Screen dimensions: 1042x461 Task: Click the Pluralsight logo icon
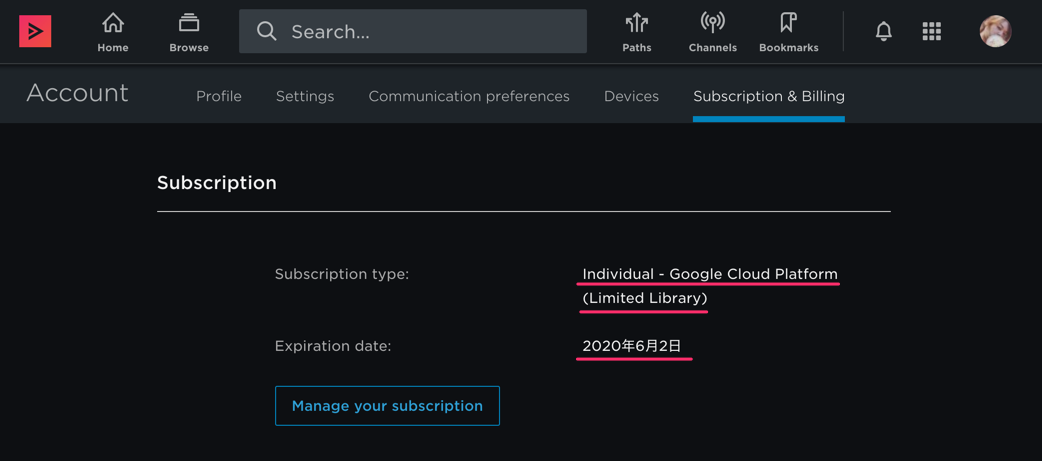tap(35, 31)
